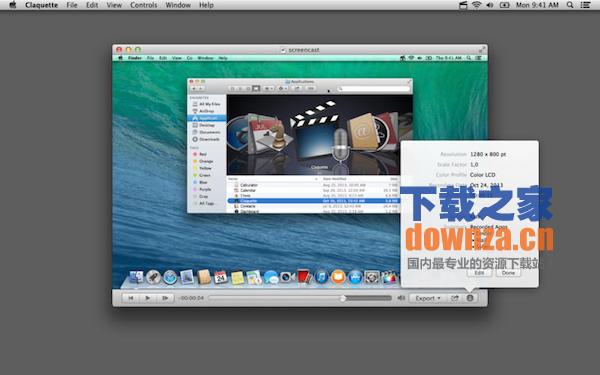Image resolution: width=600 pixels, height=375 pixels.
Task: Click the battery status icon
Action: click(504, 5)
